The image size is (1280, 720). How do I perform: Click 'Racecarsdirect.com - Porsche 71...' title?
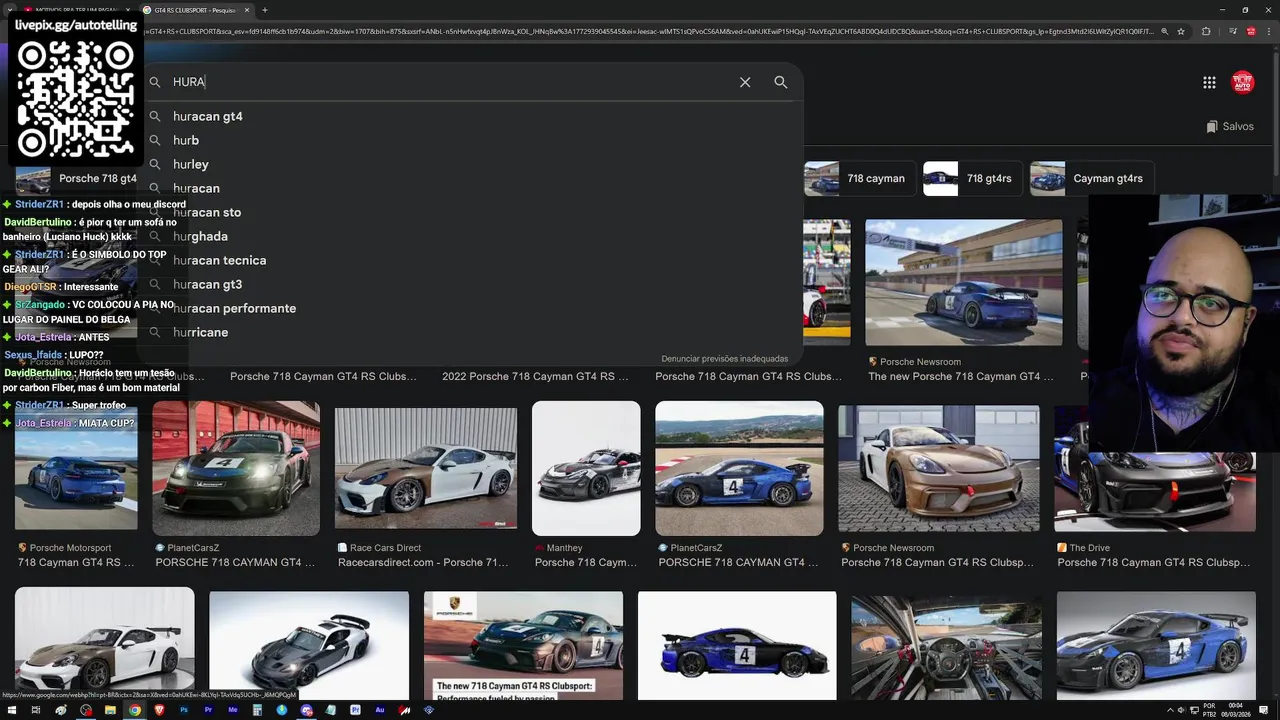424,563
